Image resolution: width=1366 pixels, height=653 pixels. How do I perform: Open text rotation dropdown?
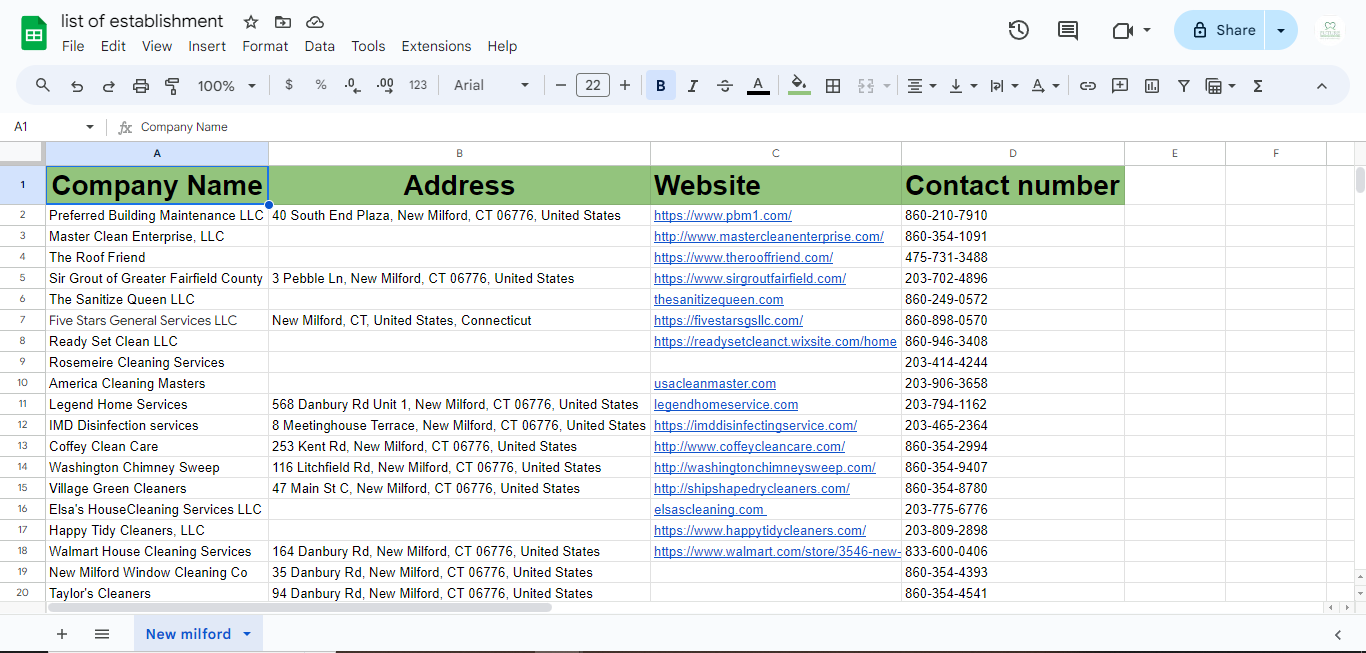click(x=1044, y=86)
